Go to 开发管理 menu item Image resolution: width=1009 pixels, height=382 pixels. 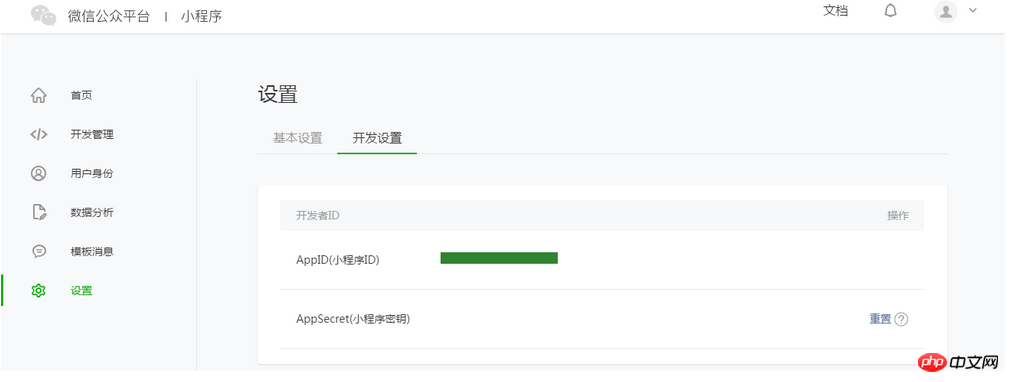92,134
